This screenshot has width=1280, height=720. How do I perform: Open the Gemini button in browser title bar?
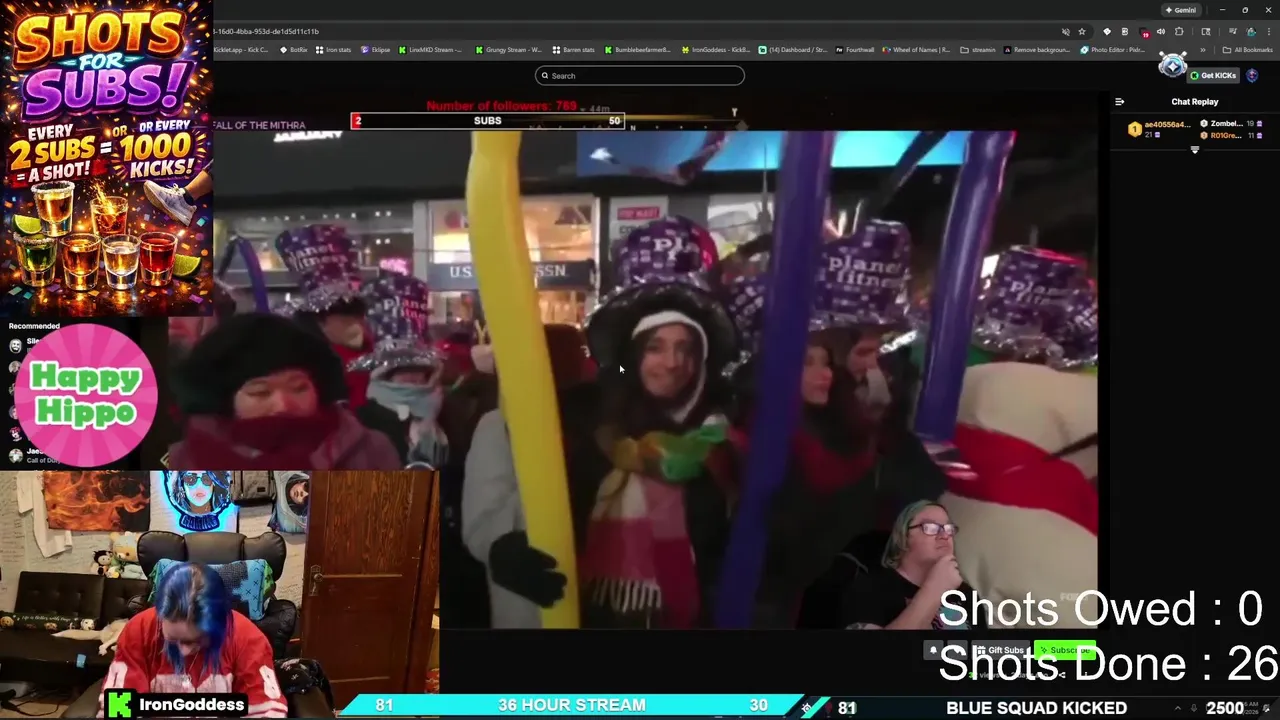(x=1180, y=10)
